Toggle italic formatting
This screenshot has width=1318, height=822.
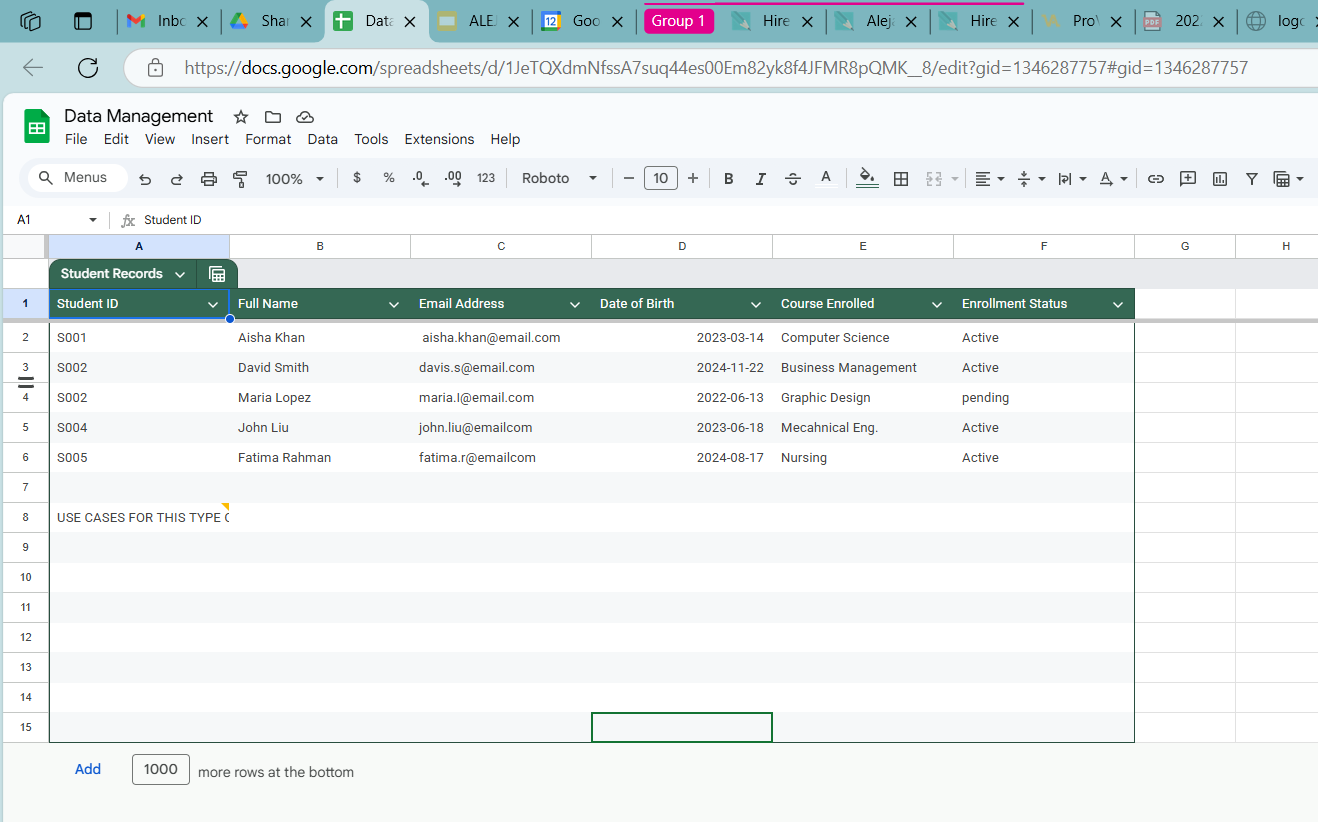pos(760,179)
